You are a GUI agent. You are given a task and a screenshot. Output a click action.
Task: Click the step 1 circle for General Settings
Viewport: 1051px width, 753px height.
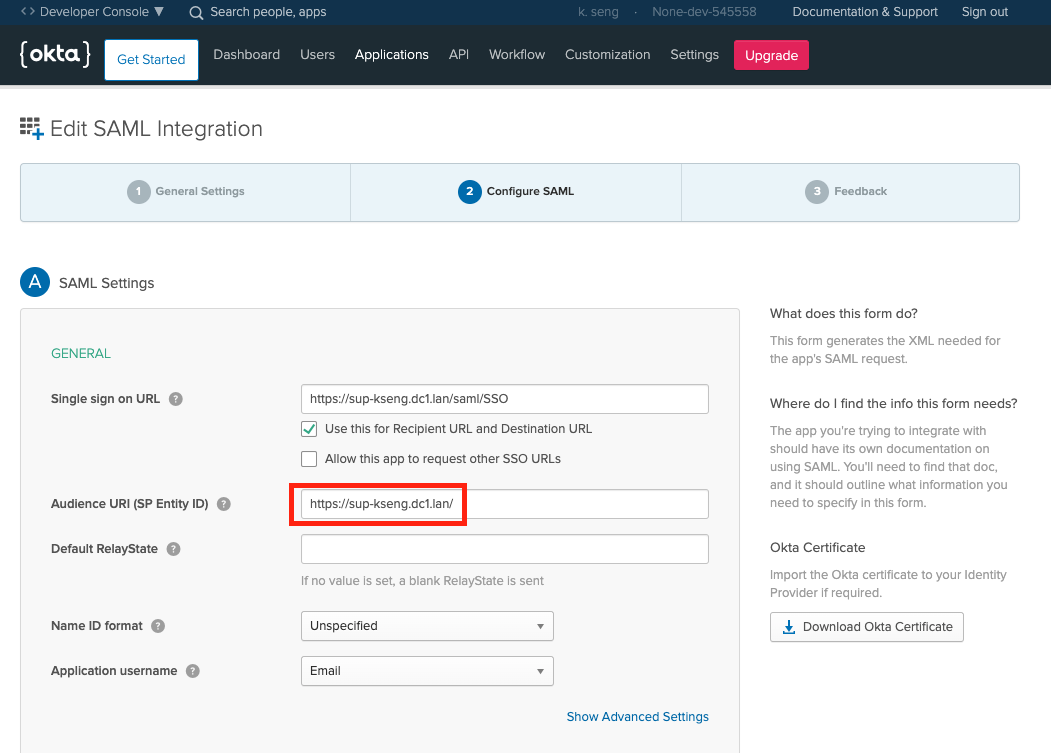pos(139,192)
